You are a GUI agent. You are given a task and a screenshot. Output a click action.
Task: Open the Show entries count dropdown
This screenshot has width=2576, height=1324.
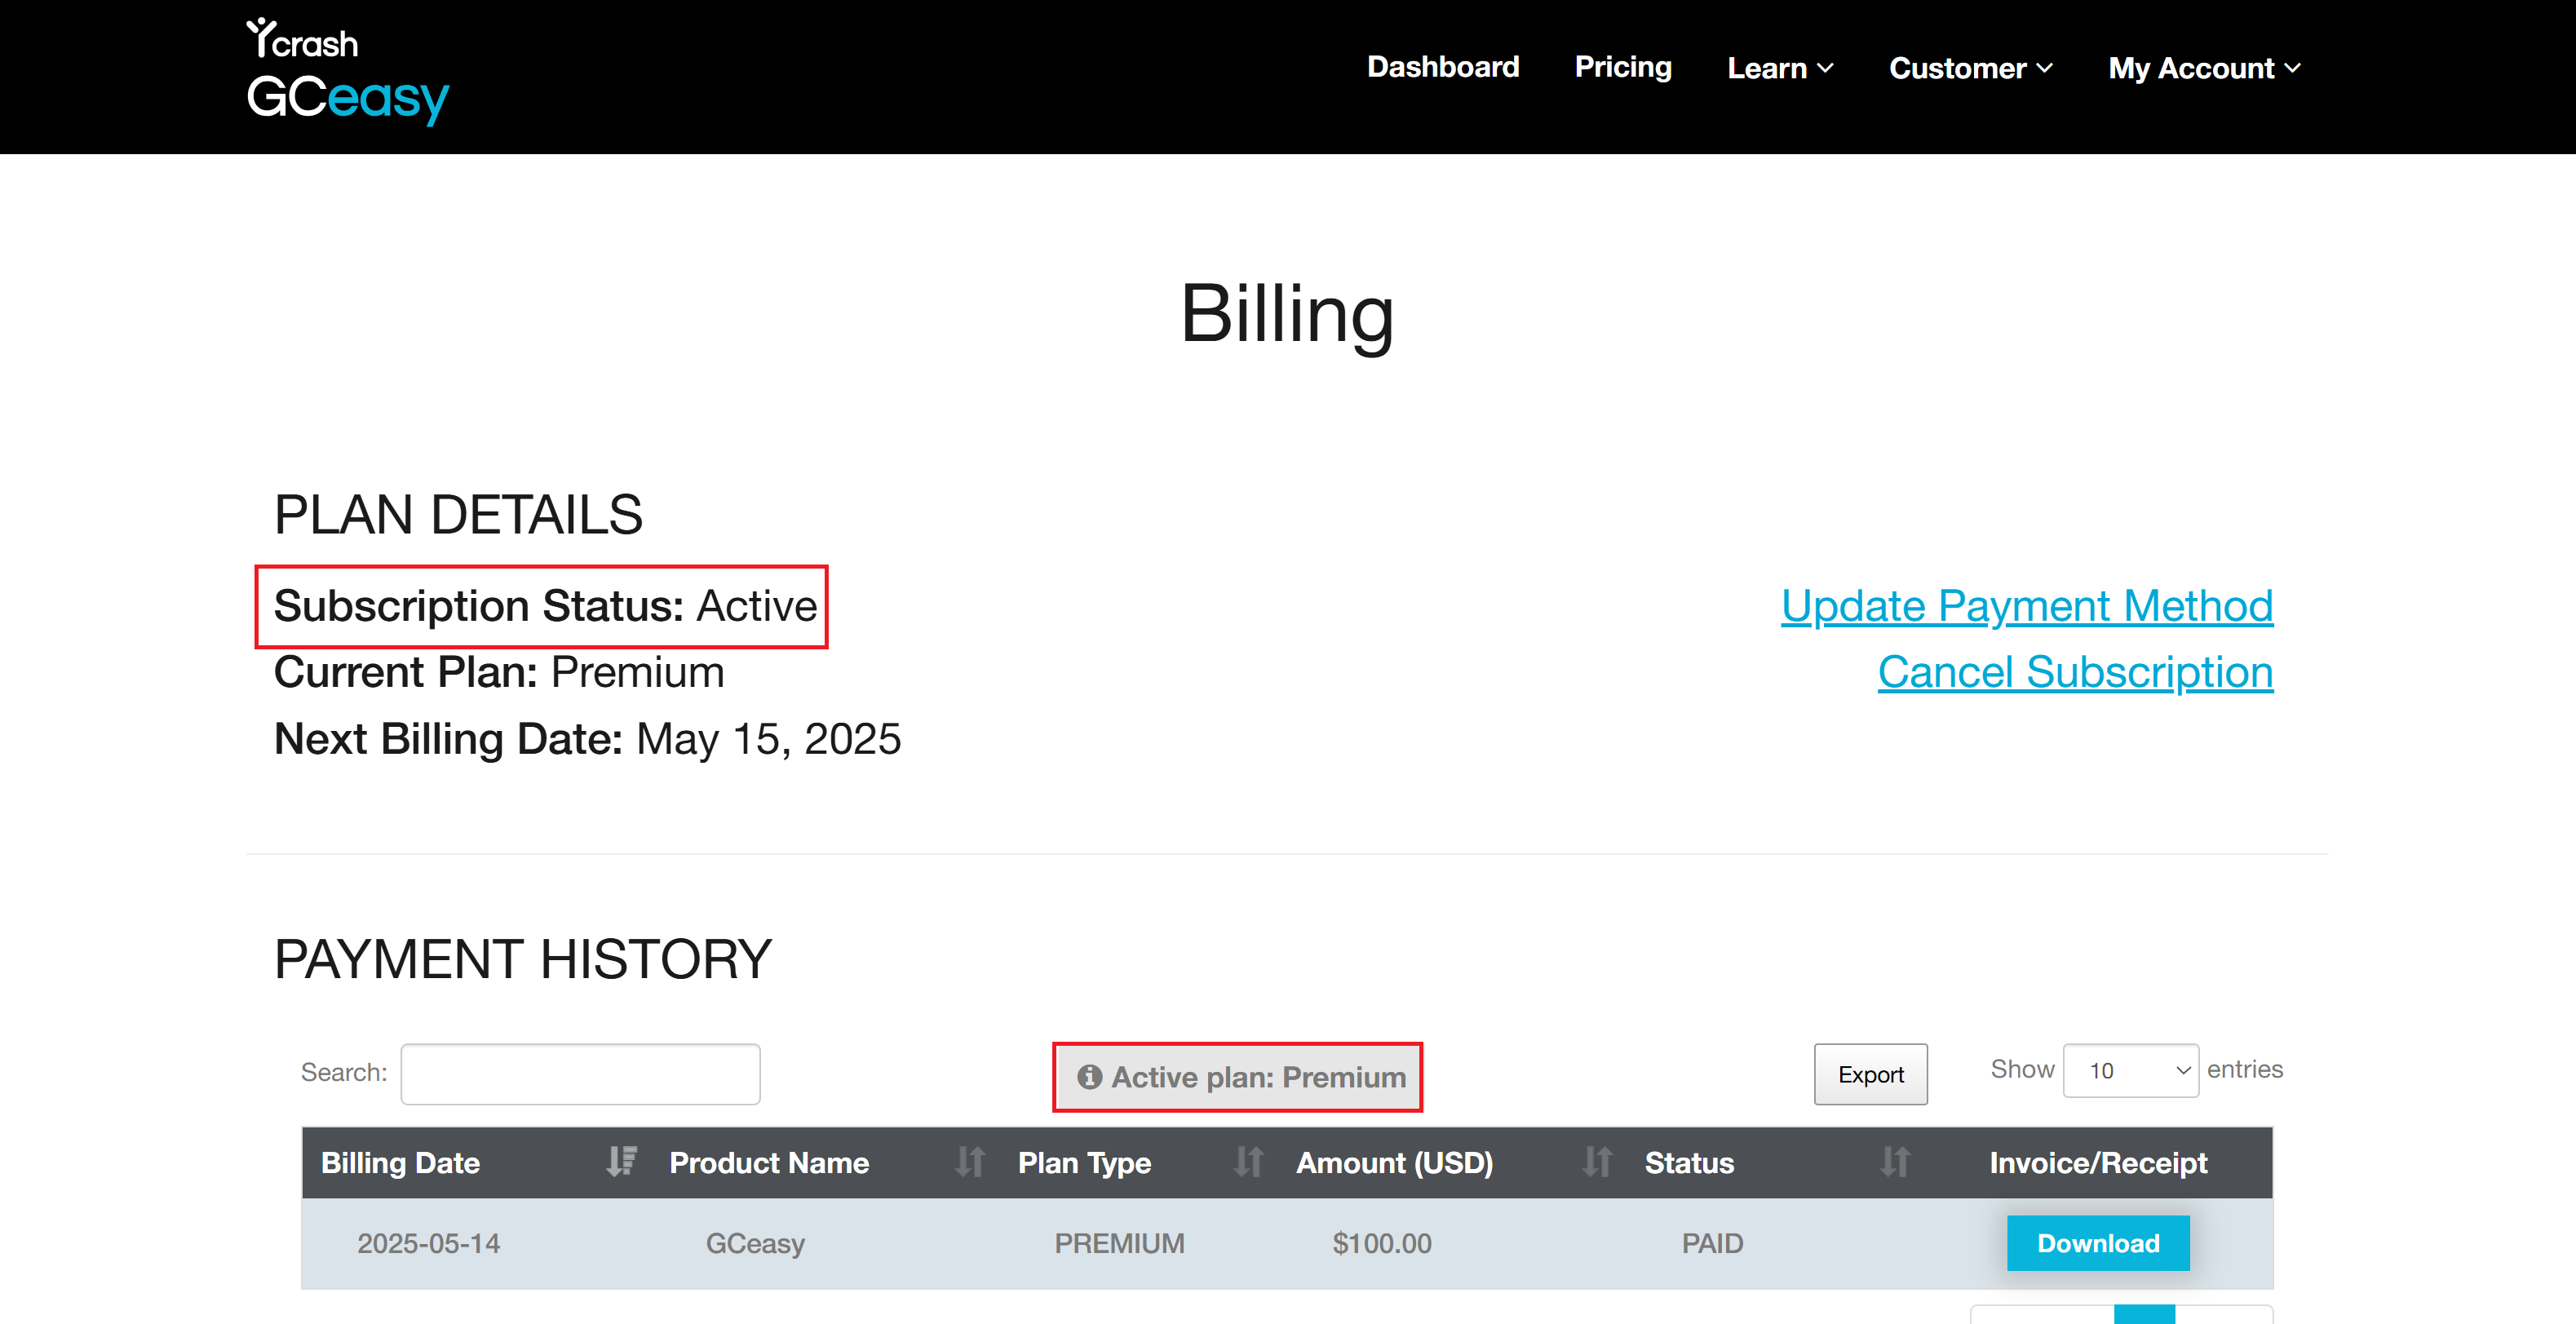(x=2130, y=1070)
